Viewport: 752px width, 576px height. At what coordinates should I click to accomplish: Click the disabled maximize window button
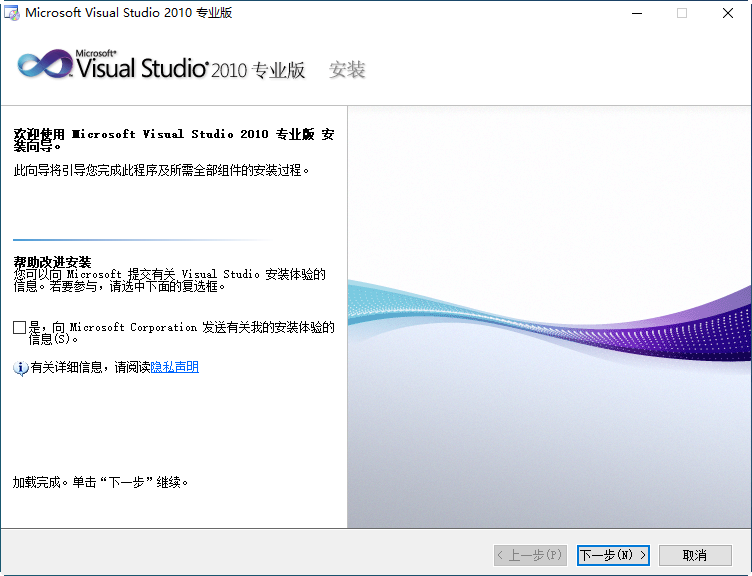[x=682, y=13]
